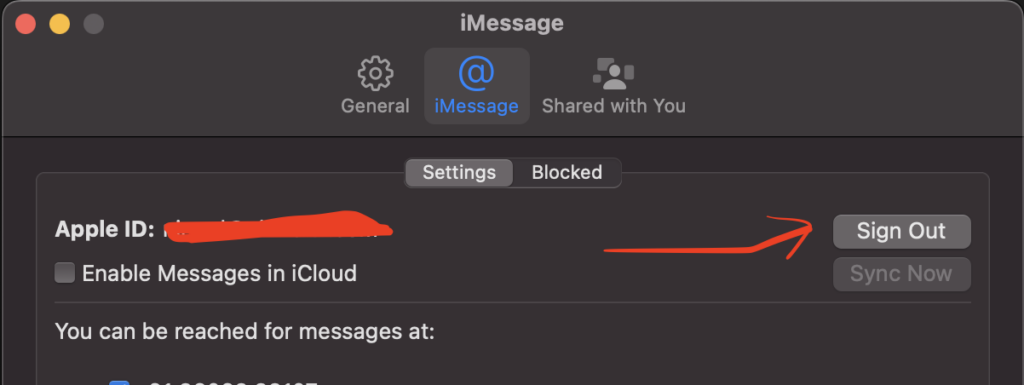Click the redacted Apple ID email
The width and height of the screenshot is (1024, 385).
278,228
